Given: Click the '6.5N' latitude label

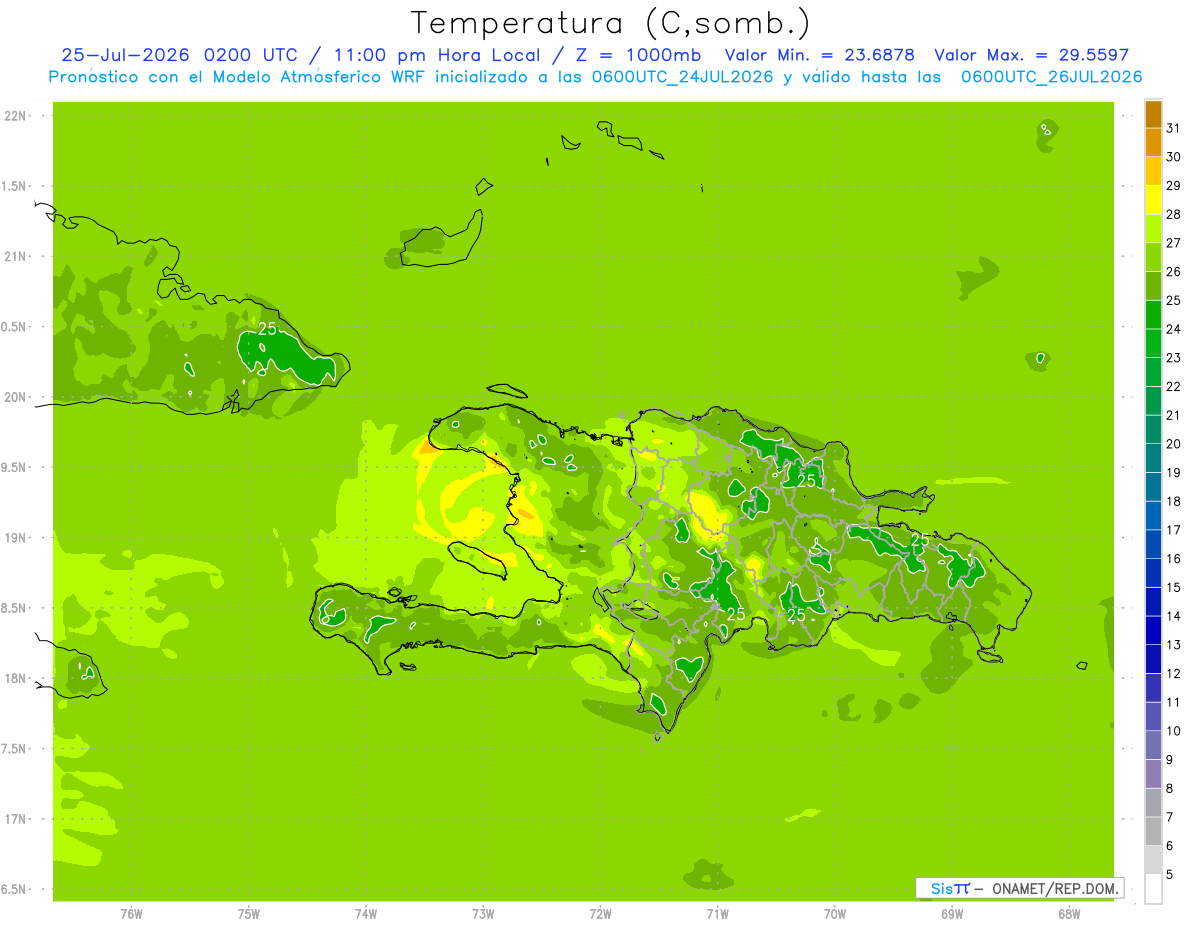Looking at the screenshot, I should 14,889.
